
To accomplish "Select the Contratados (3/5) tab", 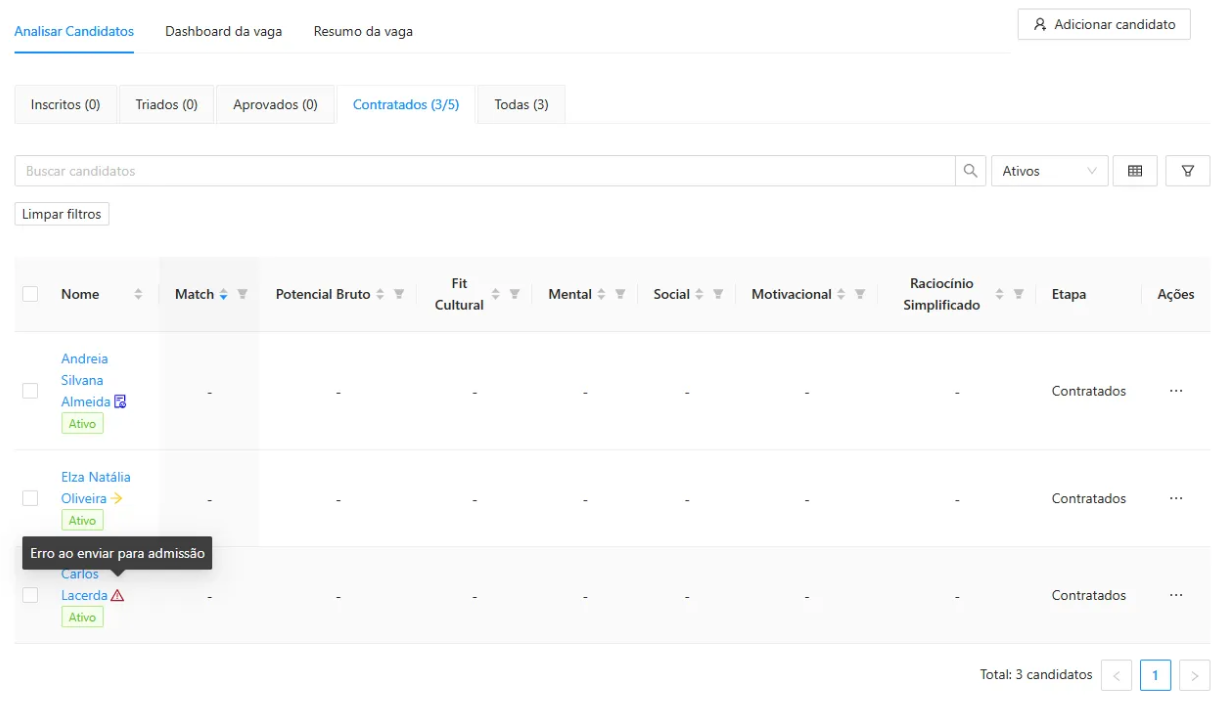I will coord(406,105).
